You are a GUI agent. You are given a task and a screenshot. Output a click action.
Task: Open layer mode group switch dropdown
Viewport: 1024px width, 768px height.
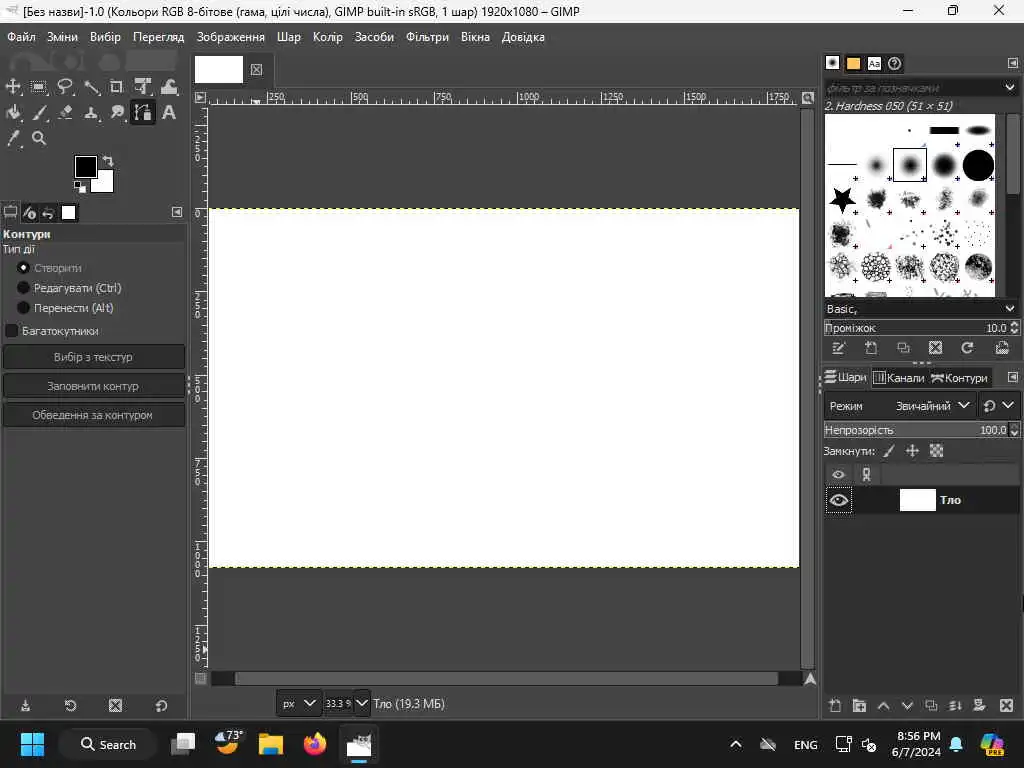999,406
